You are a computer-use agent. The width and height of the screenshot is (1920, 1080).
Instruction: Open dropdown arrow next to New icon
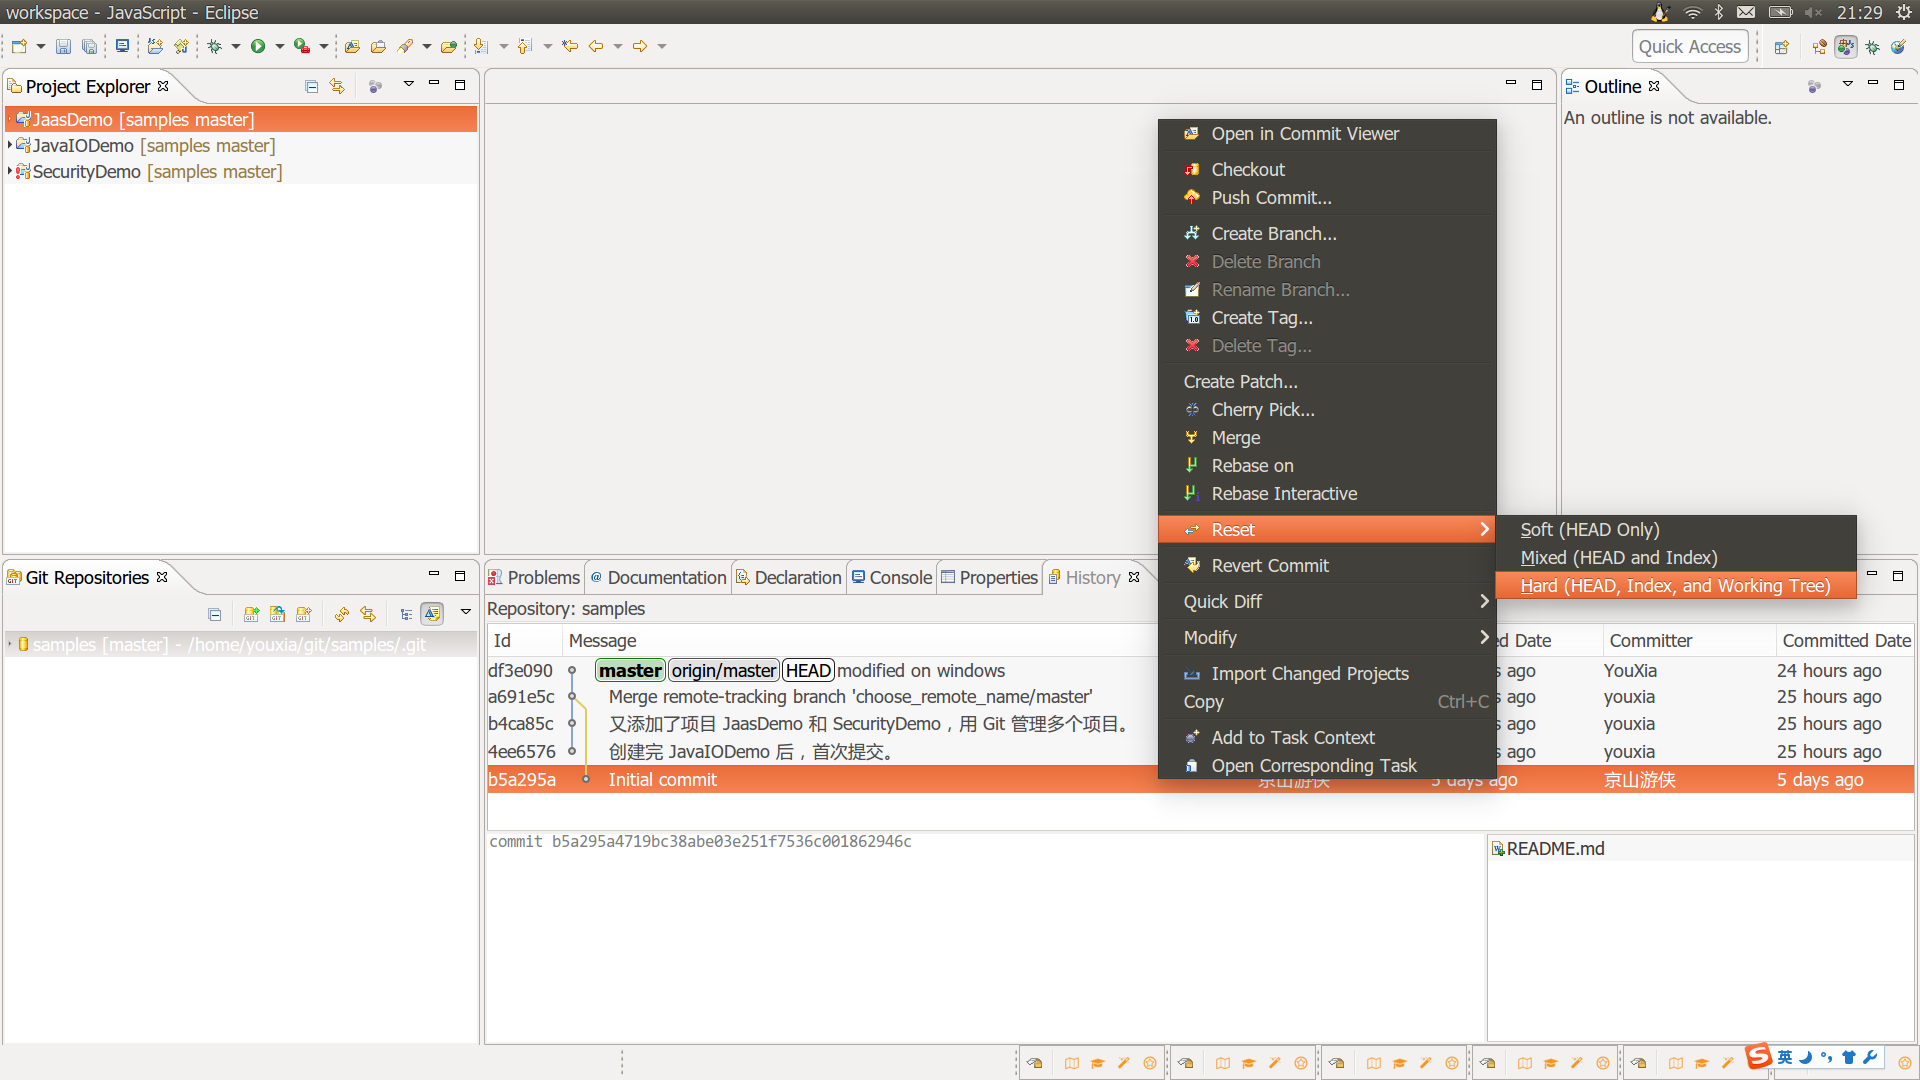[41, 46]
